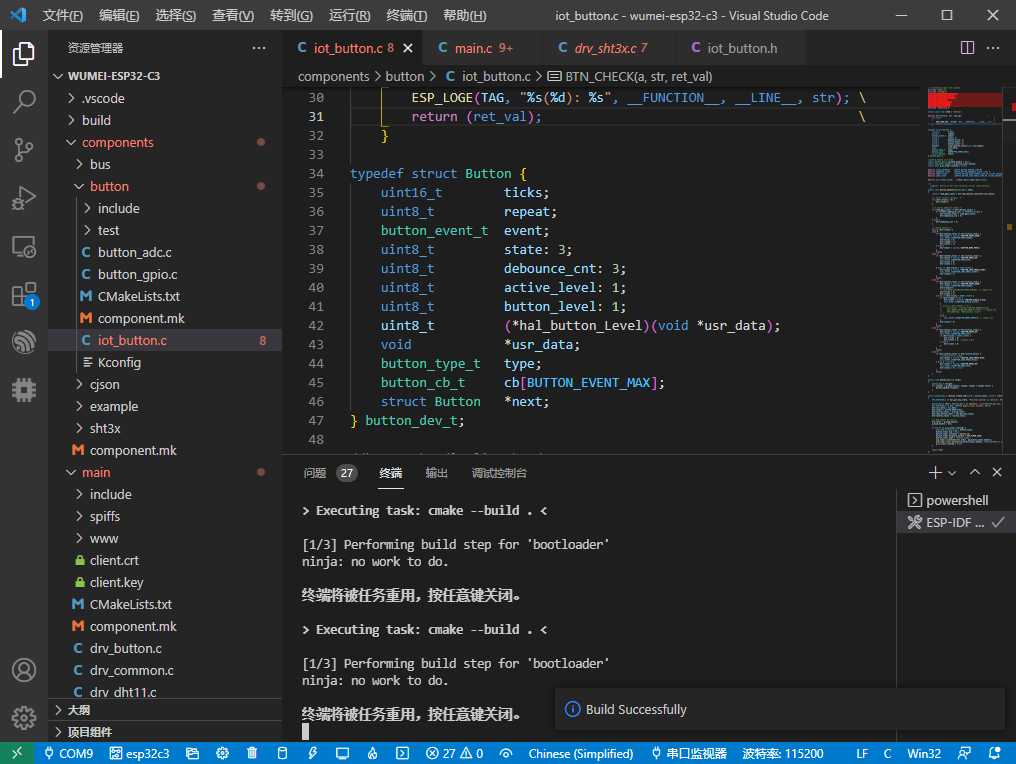Toggle the notifications bell icon
1016x764 pixels.
993,753
